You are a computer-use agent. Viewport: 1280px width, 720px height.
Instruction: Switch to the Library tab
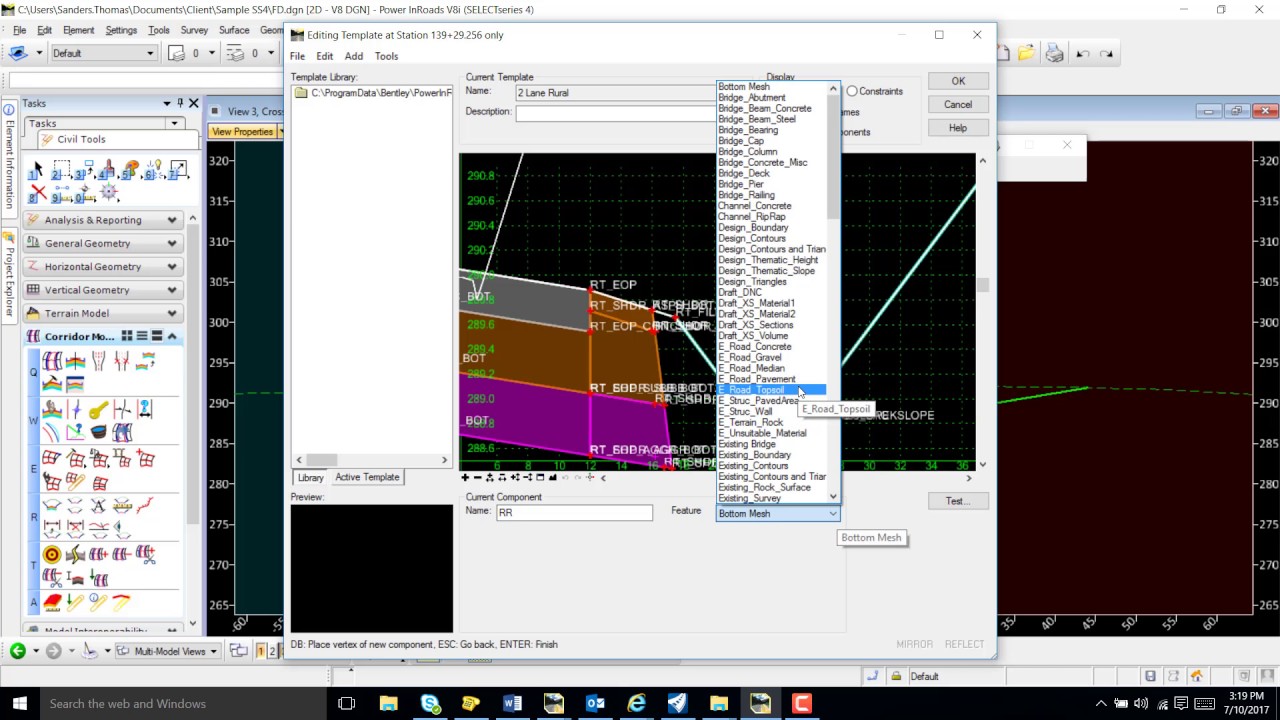coord(310,478)
